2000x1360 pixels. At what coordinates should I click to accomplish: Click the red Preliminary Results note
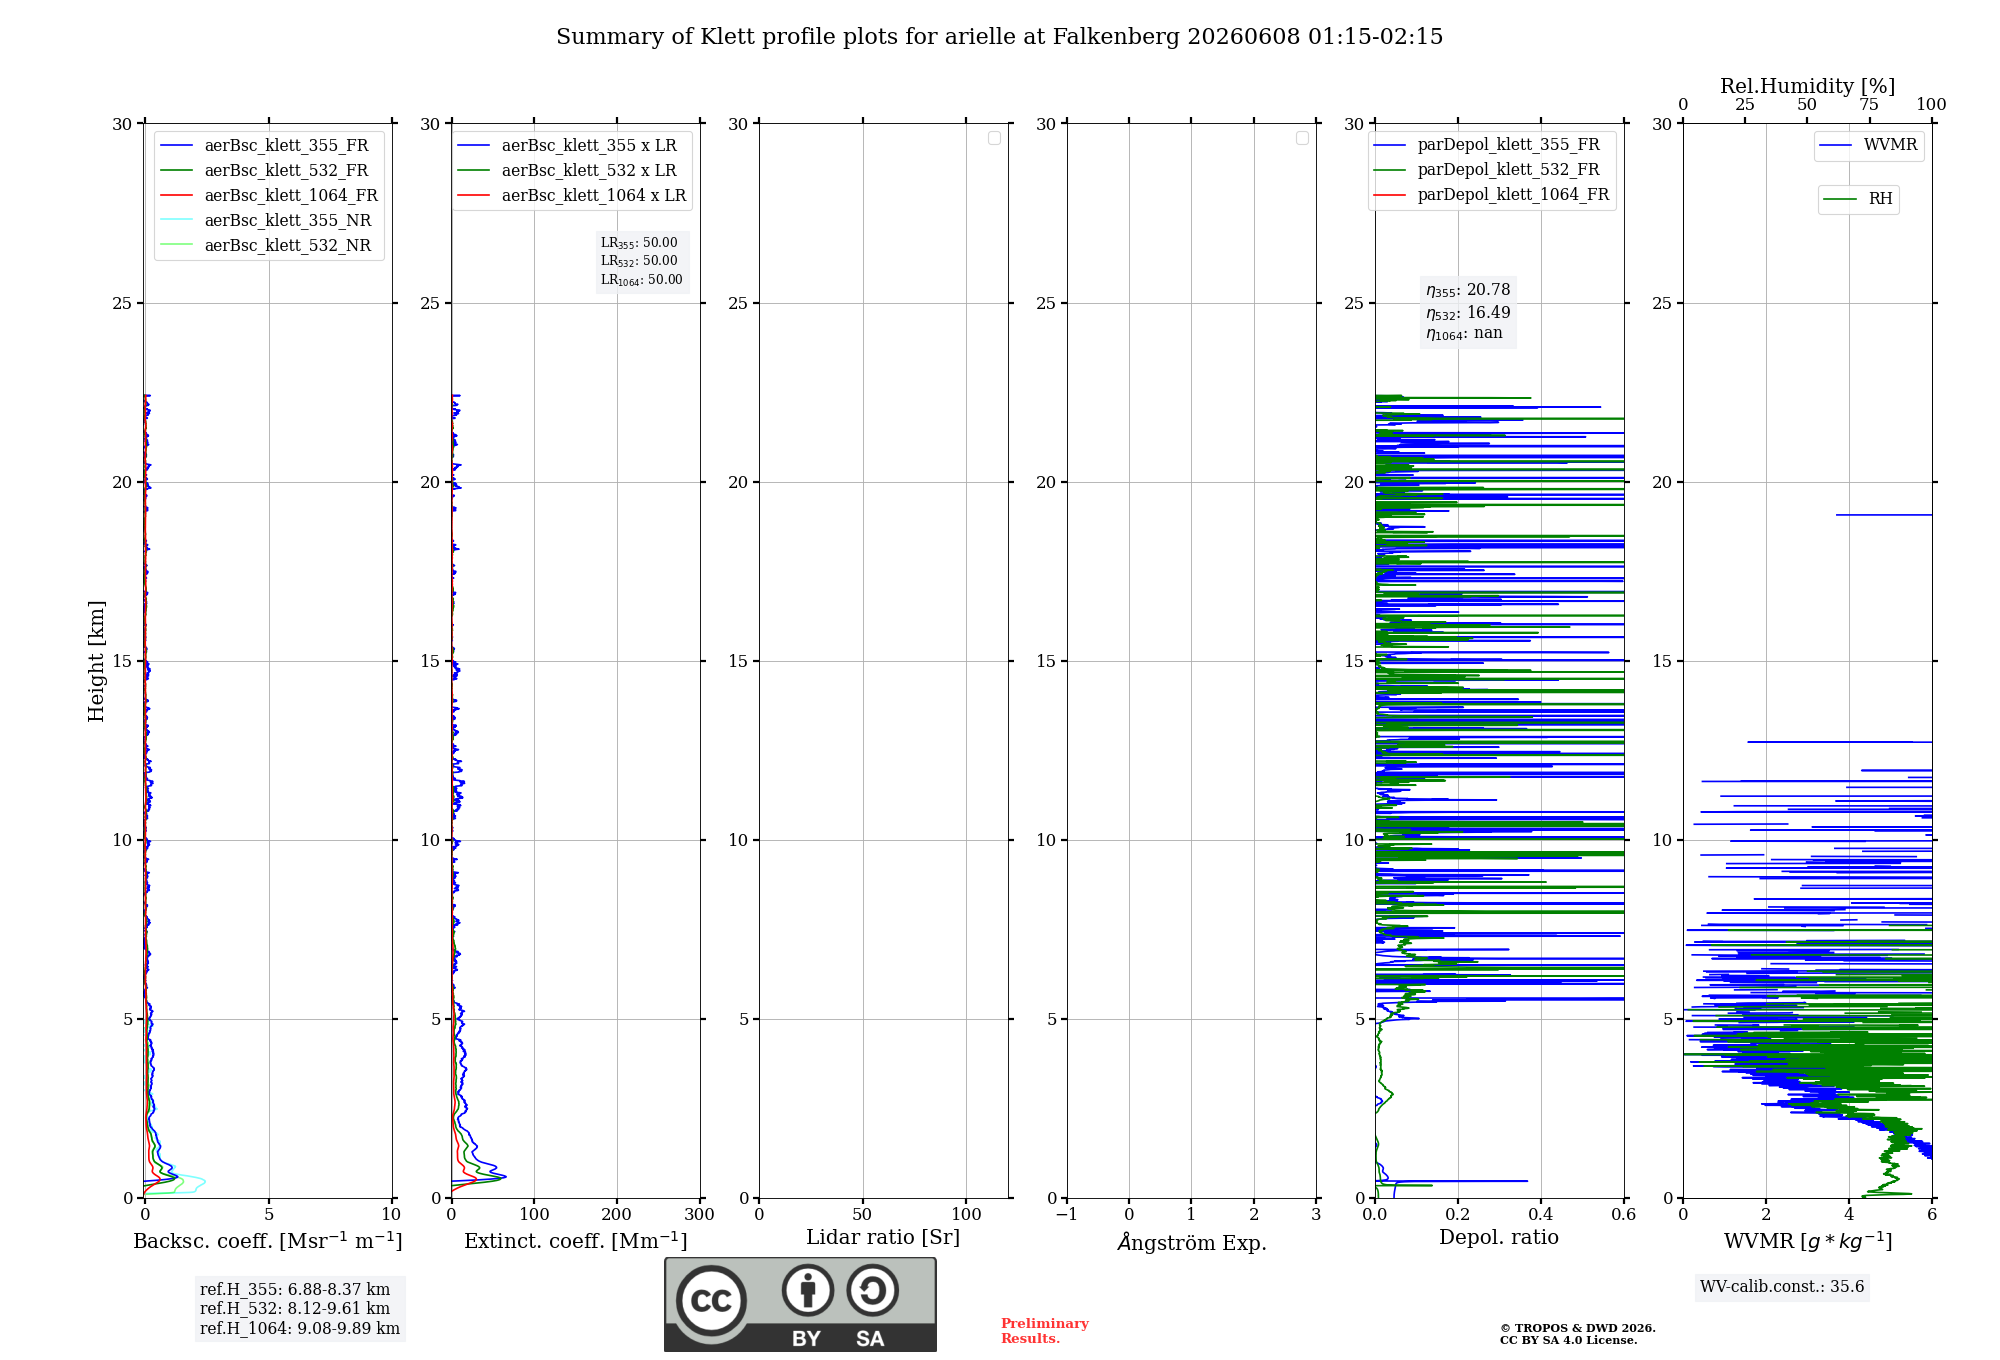[x=1045, y=1331]
